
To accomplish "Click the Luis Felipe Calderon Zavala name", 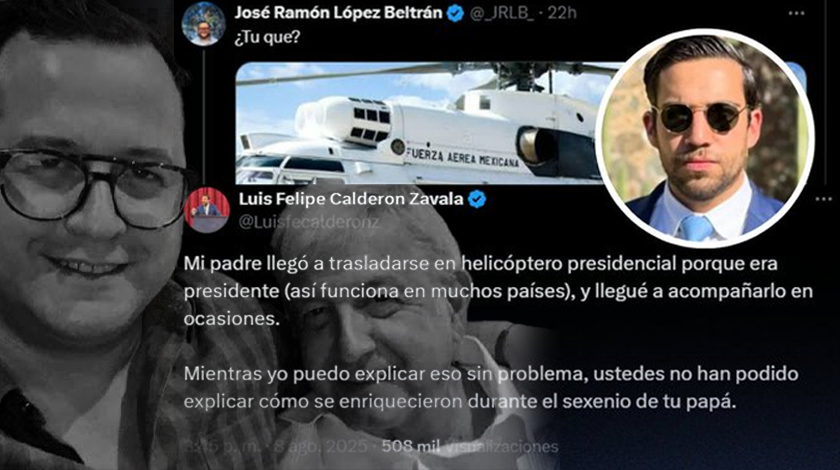I will (351, 199).
